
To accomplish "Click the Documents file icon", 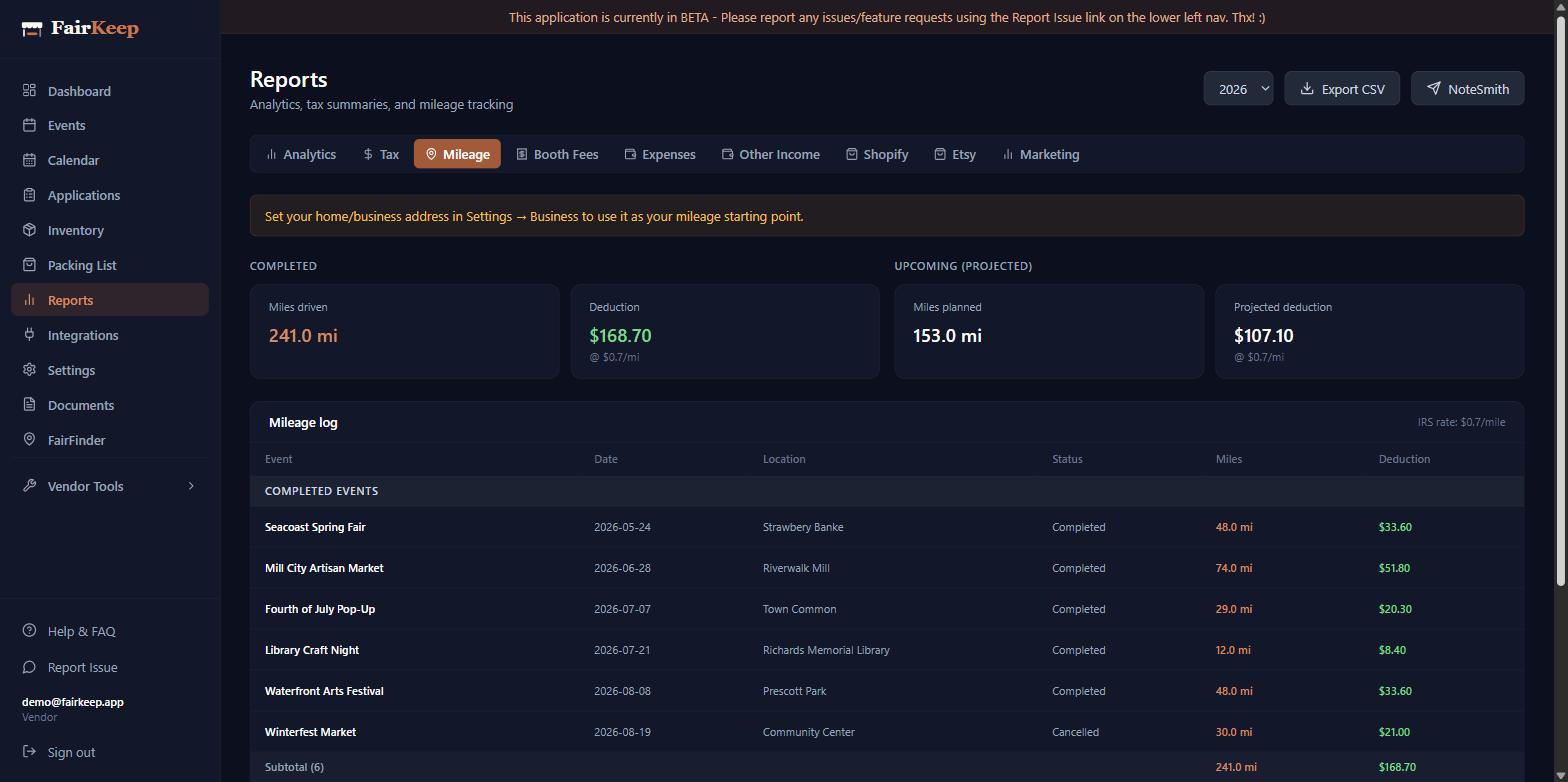I will coord(29,405).
